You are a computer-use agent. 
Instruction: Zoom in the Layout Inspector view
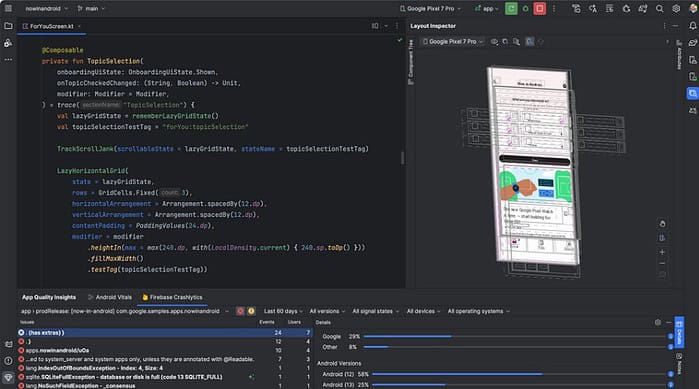coord(662,252)
